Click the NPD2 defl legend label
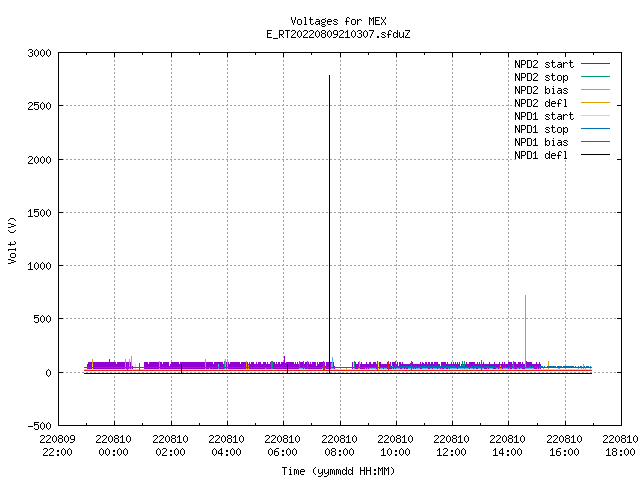This screenshot has height=480, width=640. (x=541, y=103)
